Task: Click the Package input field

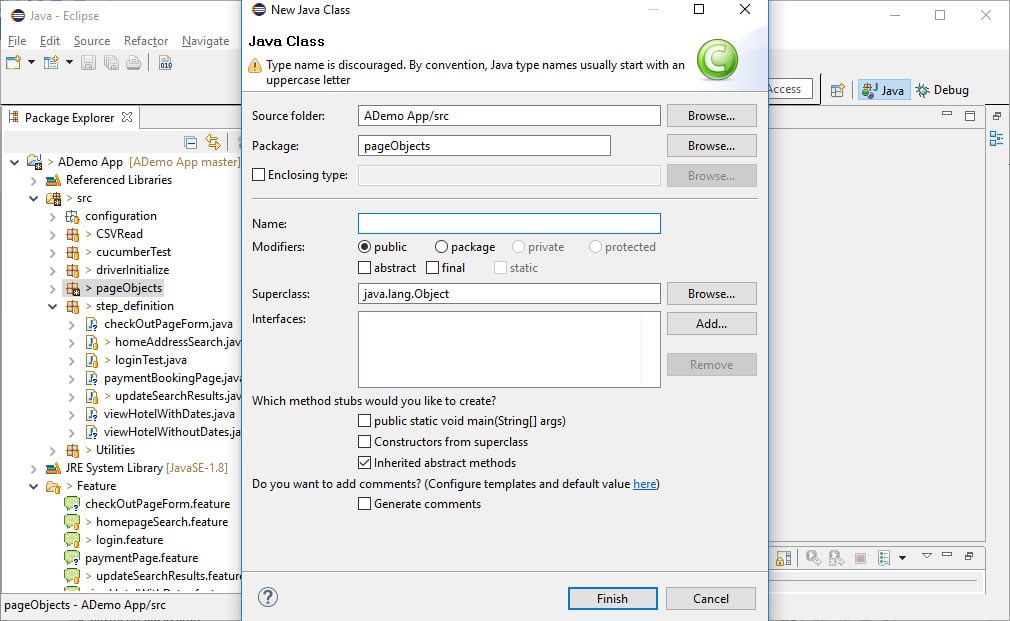Action: (484, 146)
